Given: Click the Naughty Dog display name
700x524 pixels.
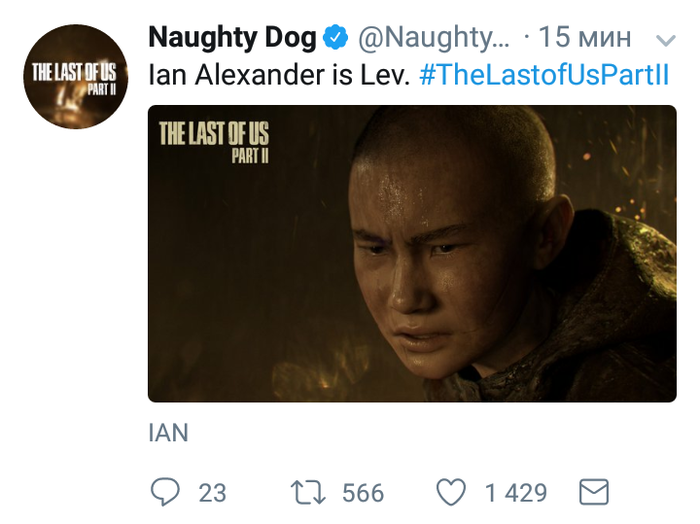Looking at the screenshot, I should click(232, 39).
